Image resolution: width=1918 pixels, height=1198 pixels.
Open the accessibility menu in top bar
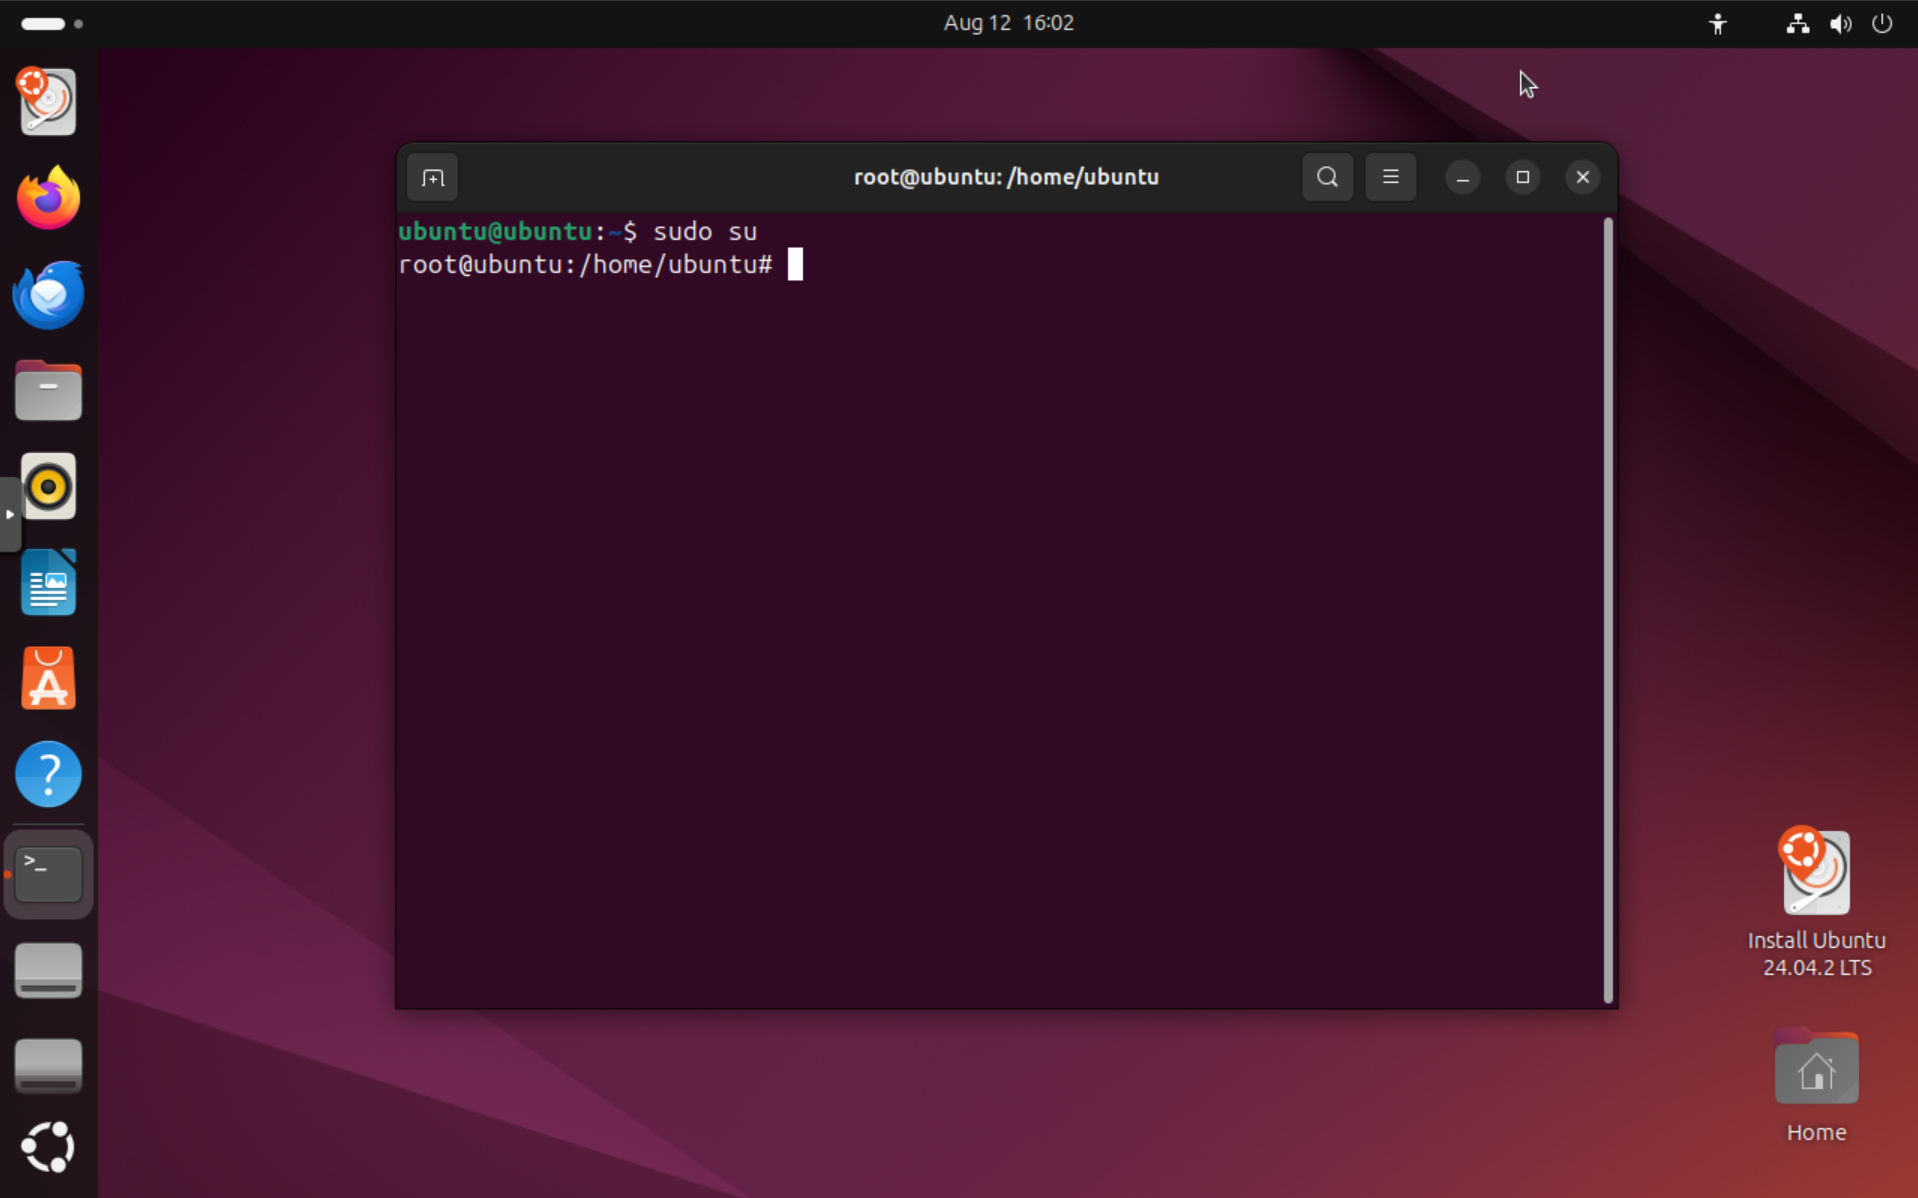pos(1717,23)
